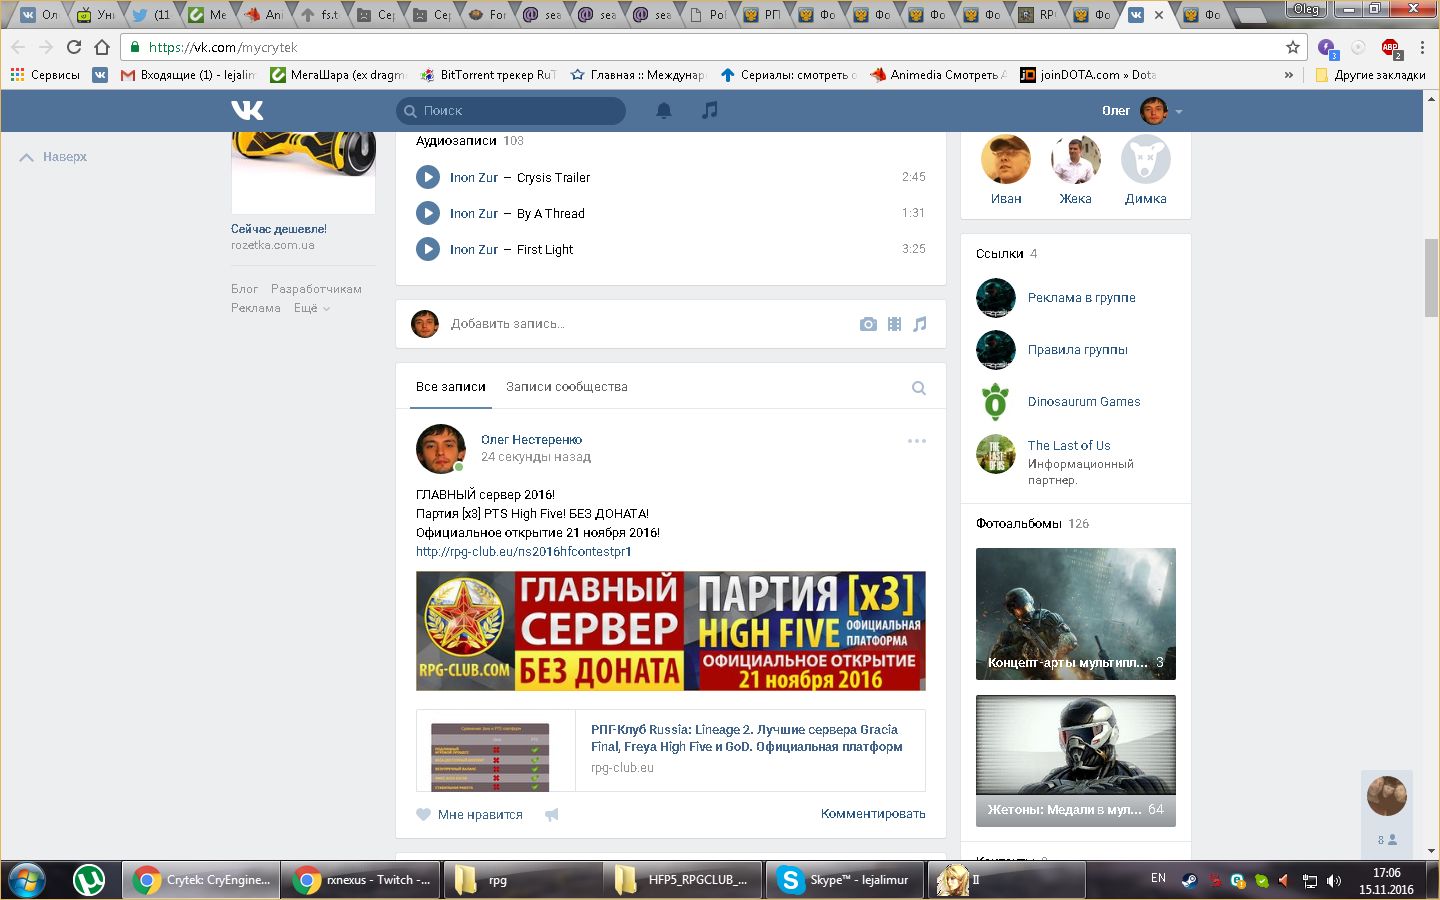The width and height of the screenshot is (1440, 900).
Task: Click the Поиск search field
Action: click(x=510, y=111)
